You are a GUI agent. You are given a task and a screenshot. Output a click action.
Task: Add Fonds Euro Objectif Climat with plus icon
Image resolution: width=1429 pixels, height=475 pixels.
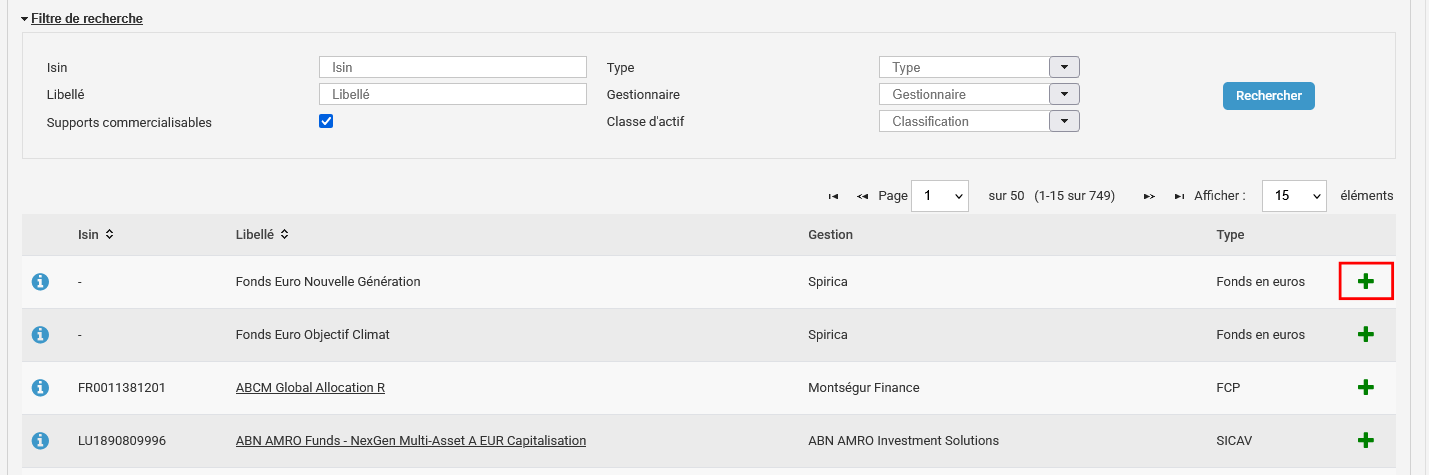coord(1366,335)
